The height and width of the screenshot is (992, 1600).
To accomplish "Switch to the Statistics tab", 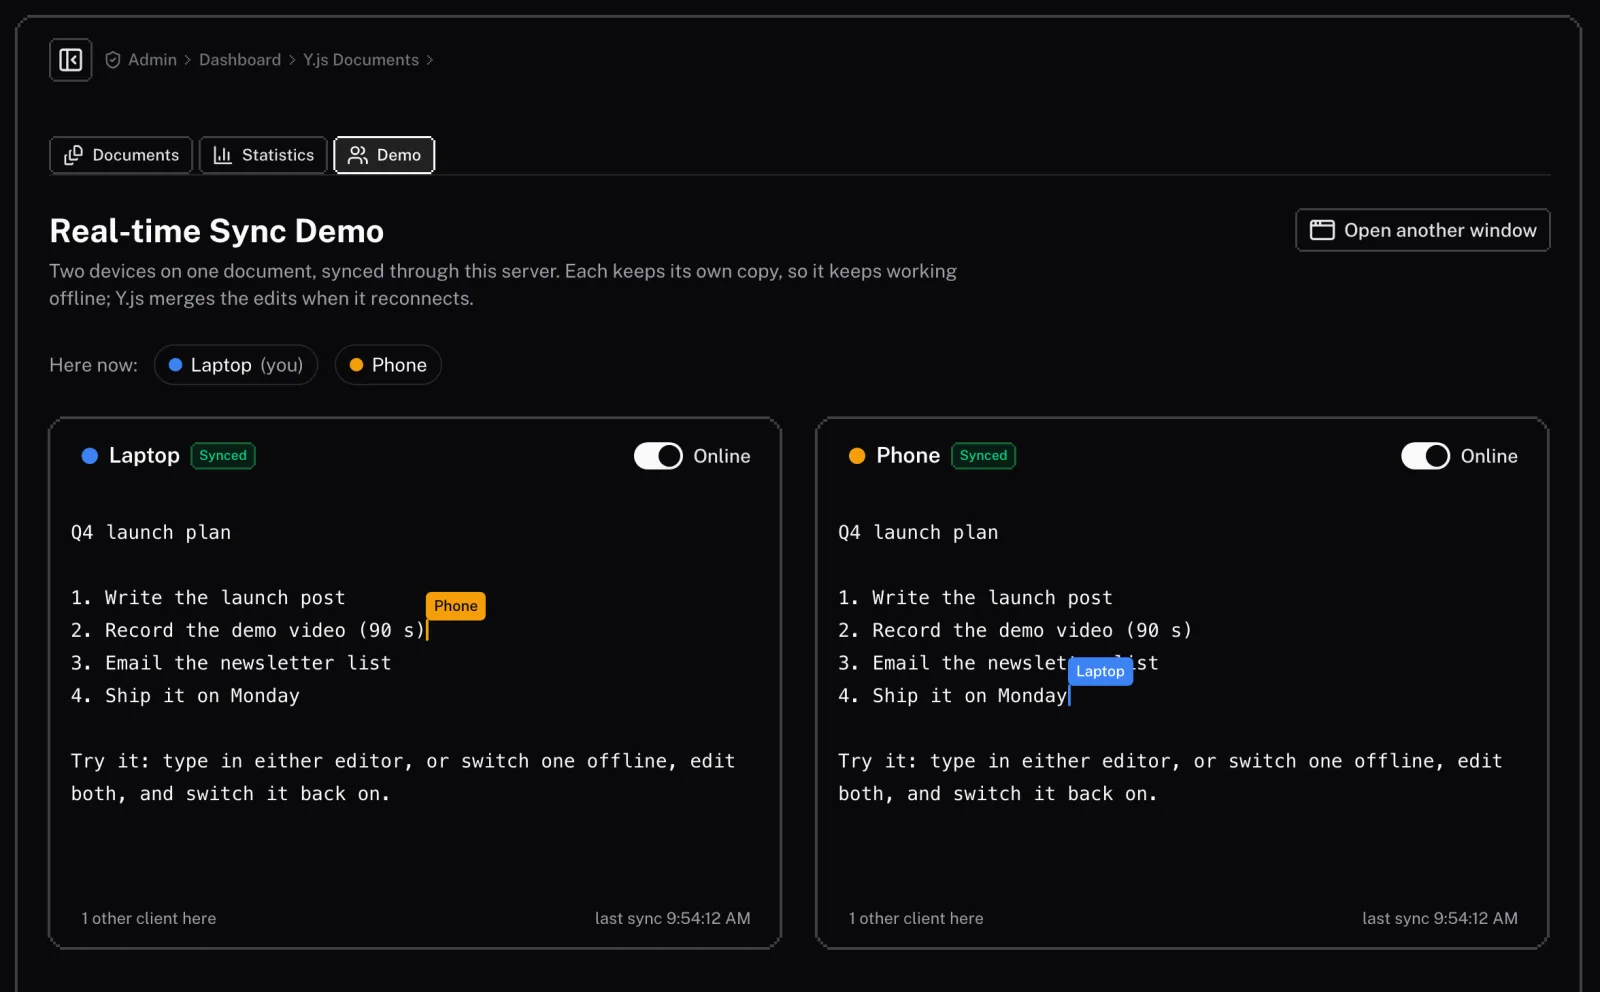I will (263, 155).
